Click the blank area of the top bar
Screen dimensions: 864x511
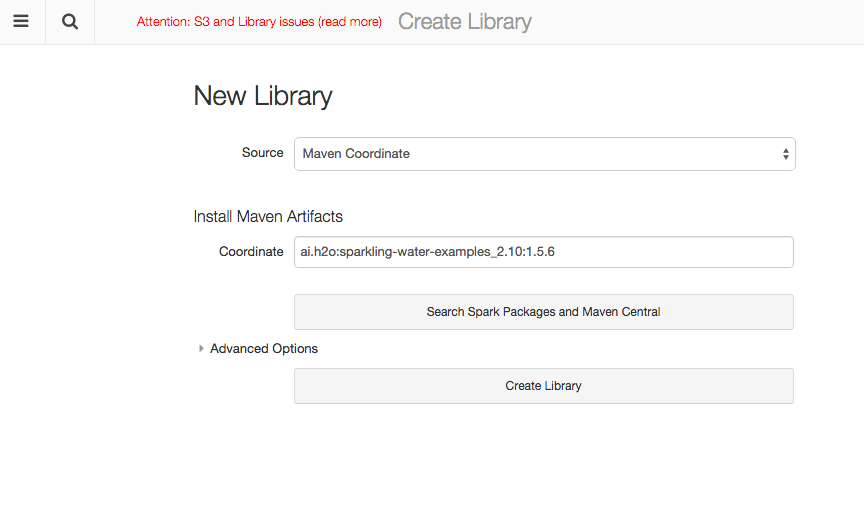[x=700, y=22]
